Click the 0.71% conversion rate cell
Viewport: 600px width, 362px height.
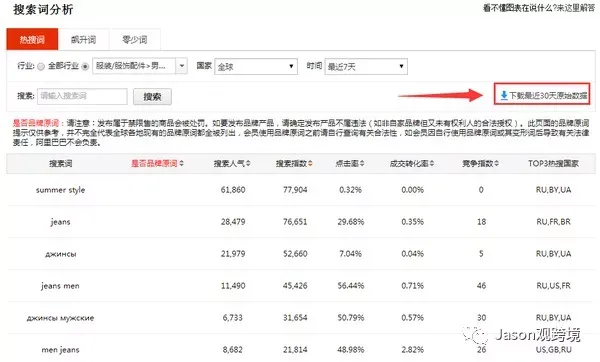tap(412, 286)
